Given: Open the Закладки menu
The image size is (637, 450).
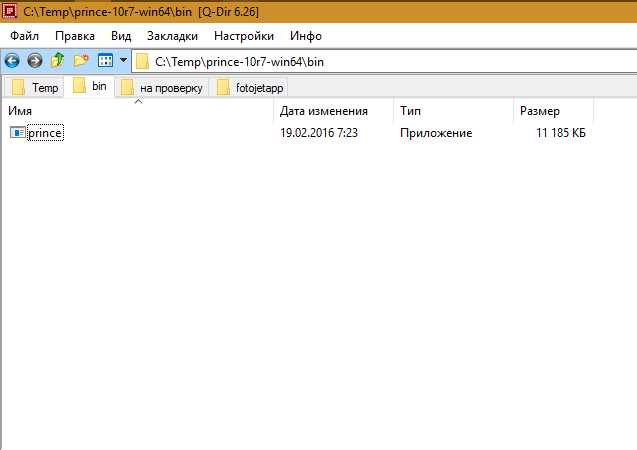Looking at the screenshot, I should click(x=172, y=36).
